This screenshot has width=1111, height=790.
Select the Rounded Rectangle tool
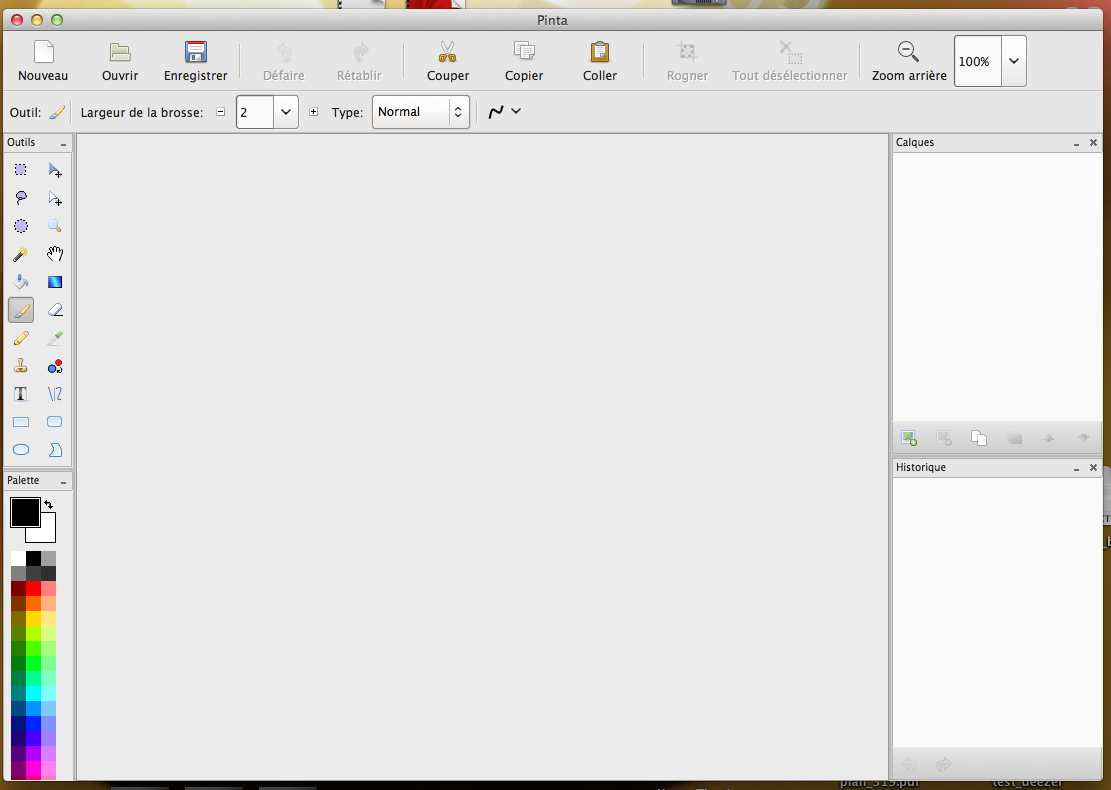click(55, 422)
